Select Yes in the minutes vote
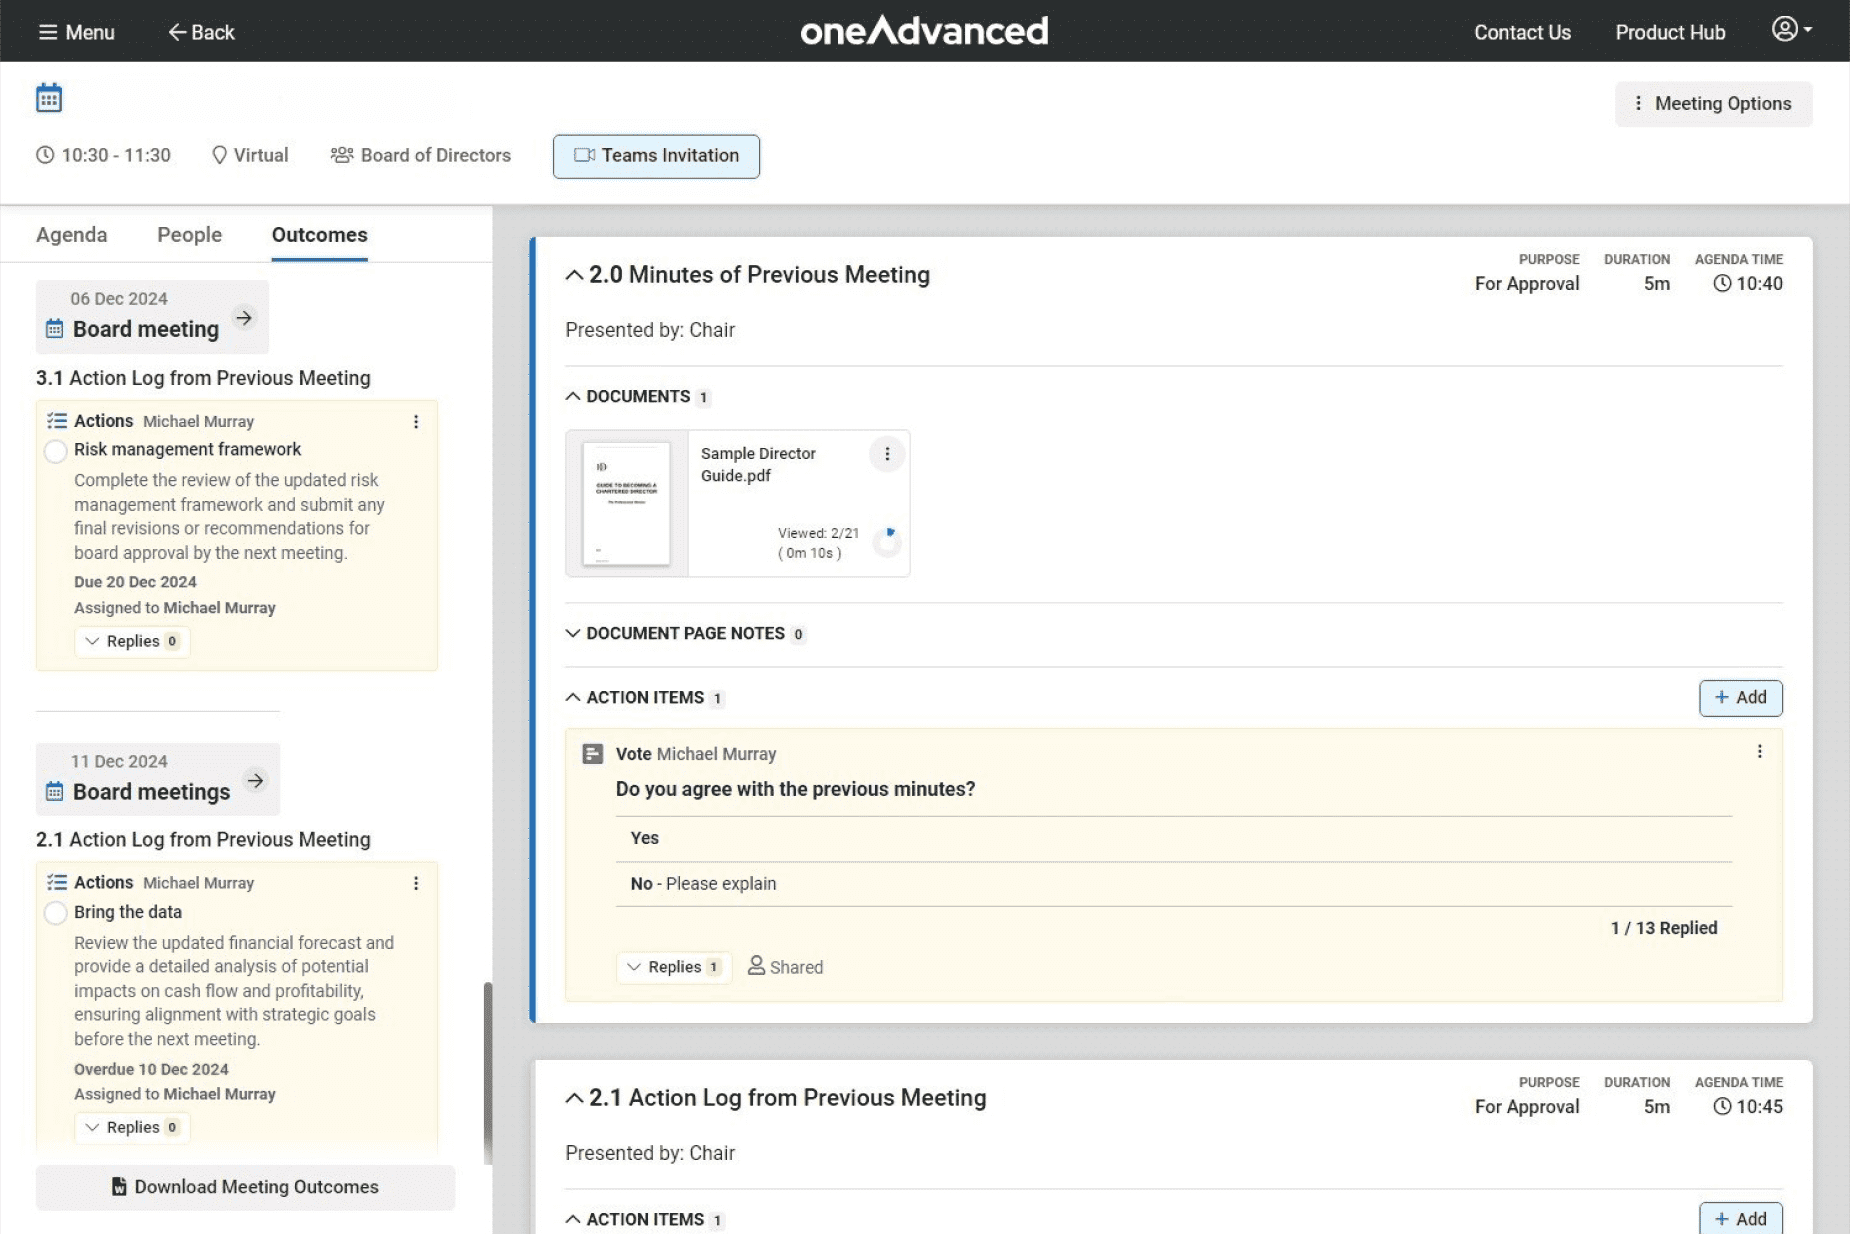This screenshot has height=1234, width=1850. (645, 838)
